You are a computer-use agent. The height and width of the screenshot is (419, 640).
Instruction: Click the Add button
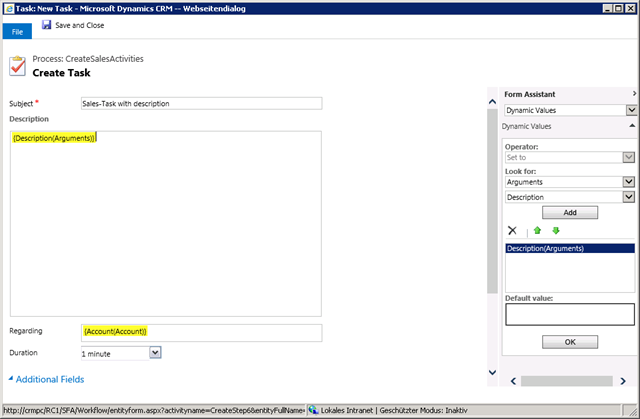[570, 213]
